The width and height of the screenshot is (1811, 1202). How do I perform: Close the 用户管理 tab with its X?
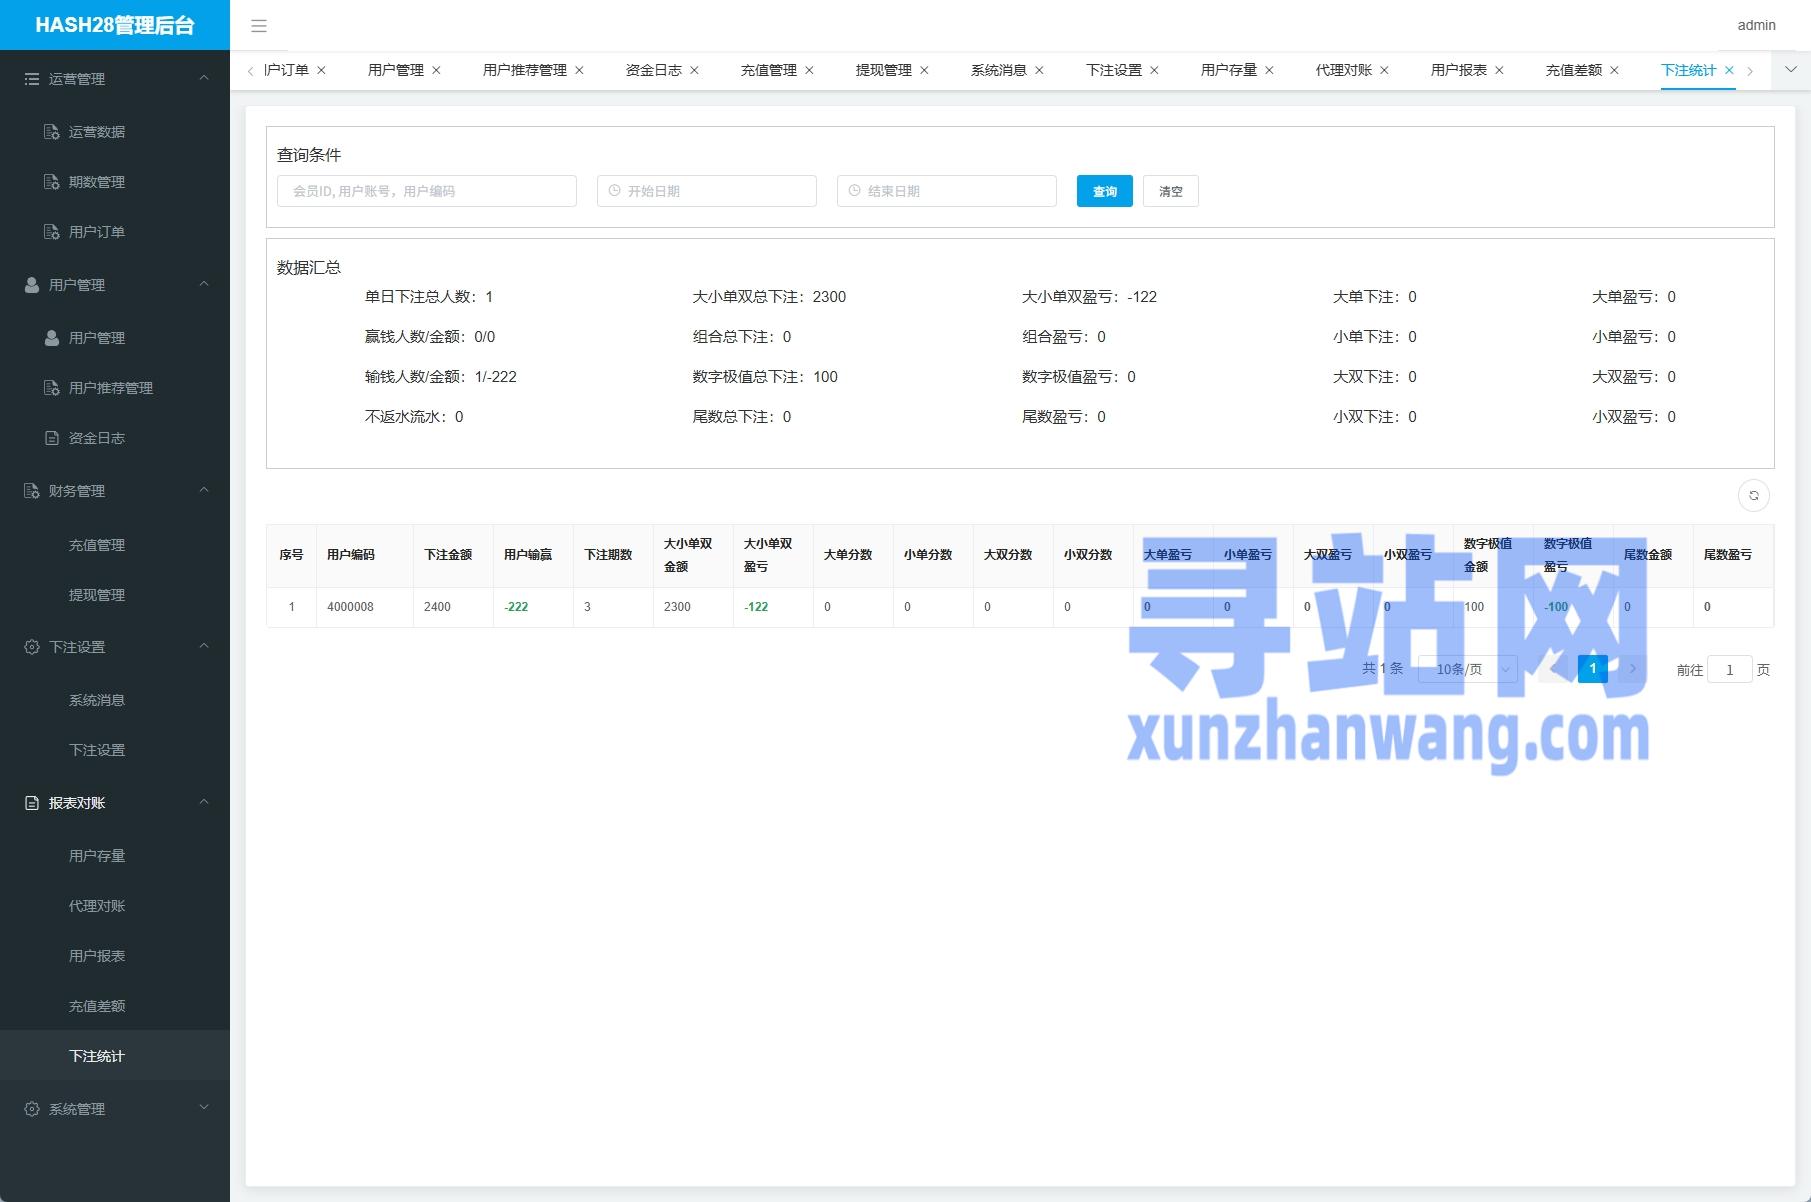pyautogui.click(x=436, y=70)
